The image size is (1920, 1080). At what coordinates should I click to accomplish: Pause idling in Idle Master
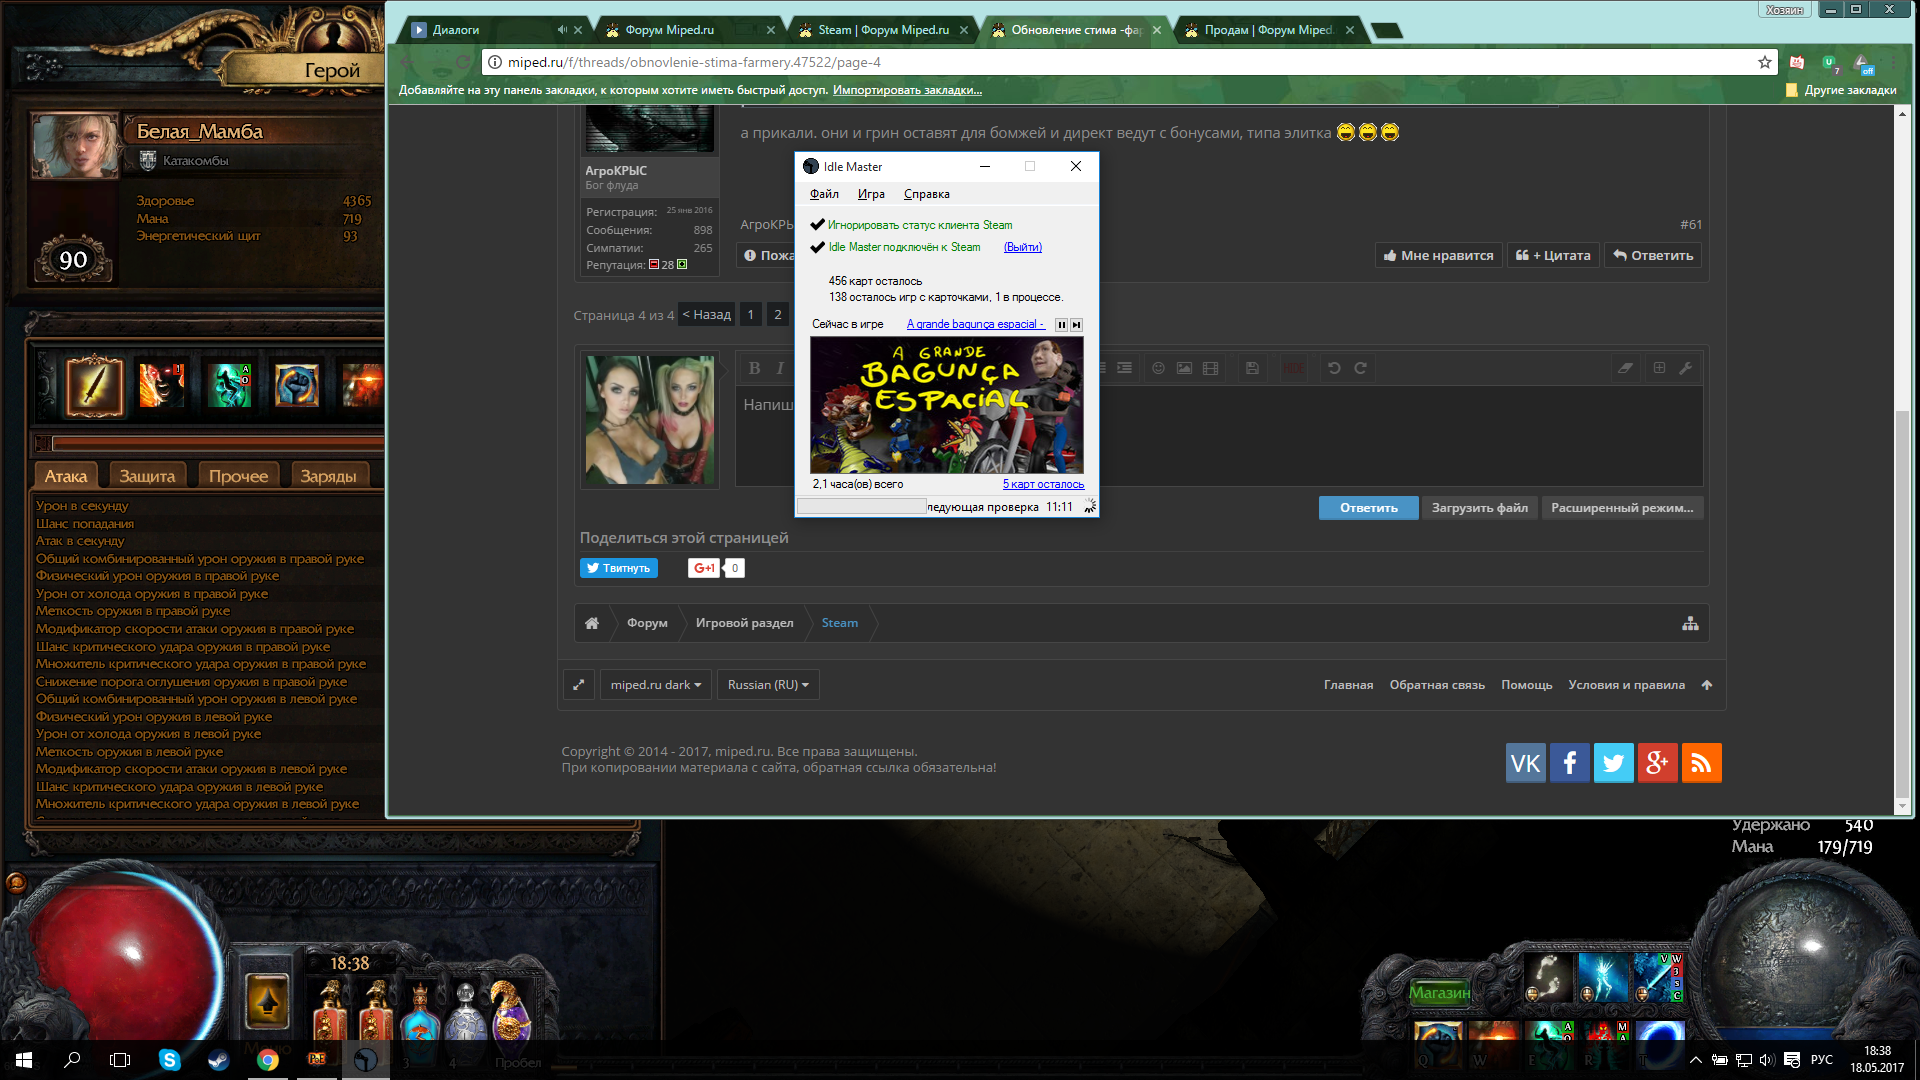click(1061, 325)
